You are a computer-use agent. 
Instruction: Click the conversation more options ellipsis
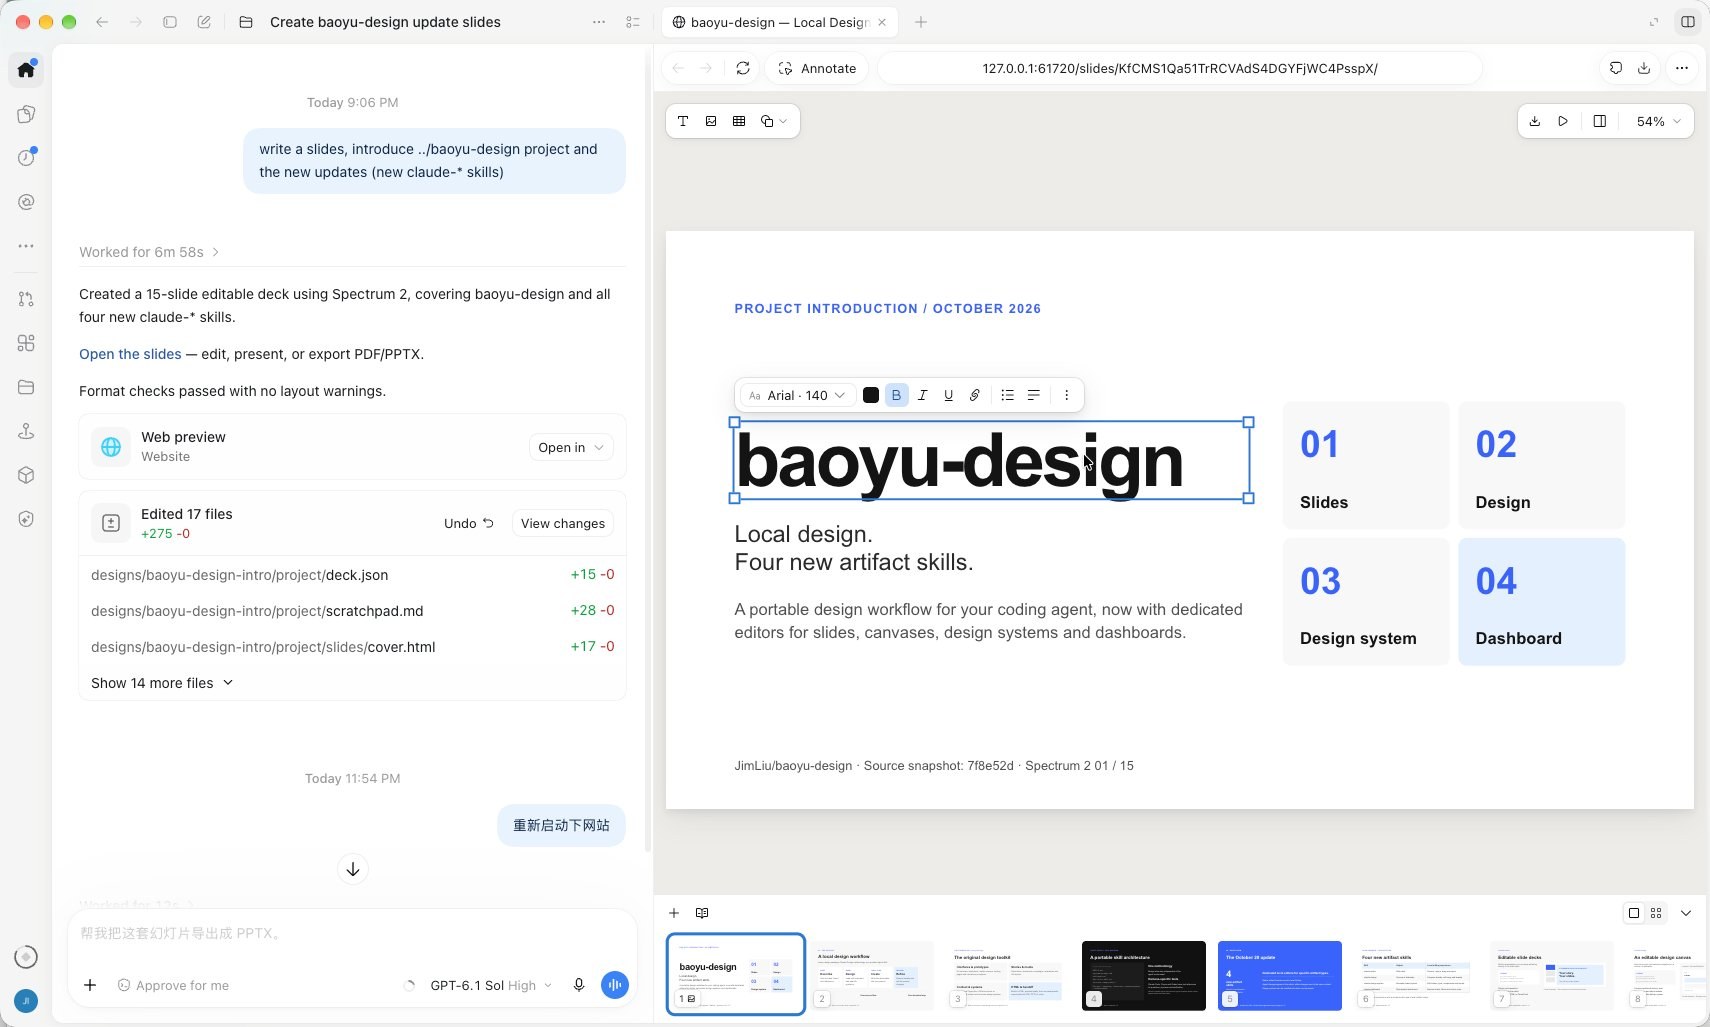coord(599,22)
